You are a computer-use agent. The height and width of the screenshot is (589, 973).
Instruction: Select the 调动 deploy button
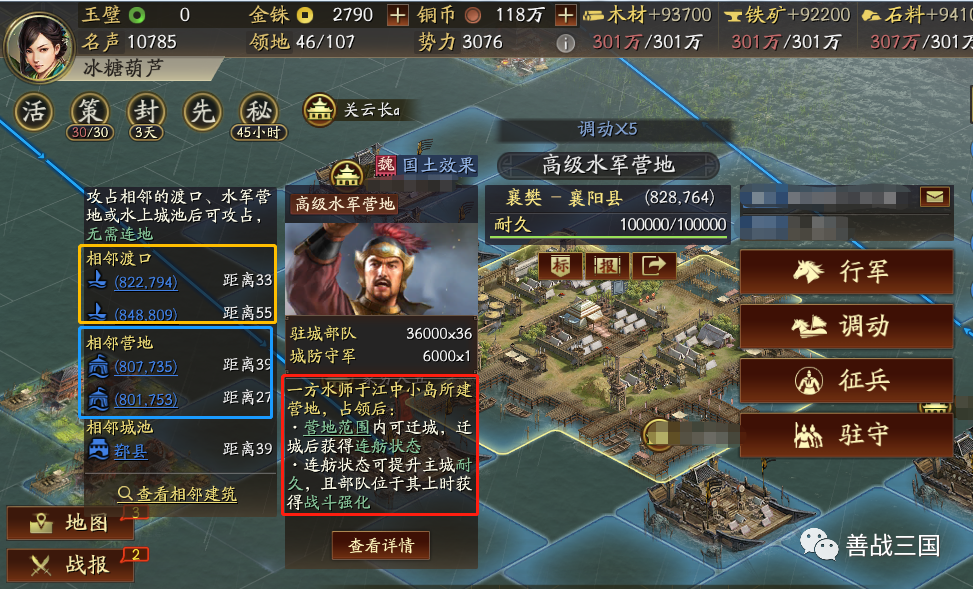tap(846, 326)
